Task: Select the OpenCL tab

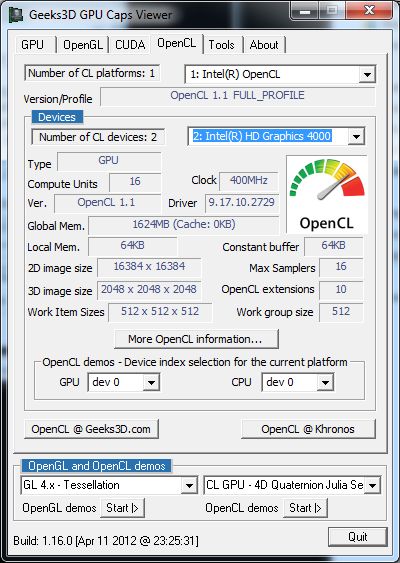Action: (x=177, y=43)
